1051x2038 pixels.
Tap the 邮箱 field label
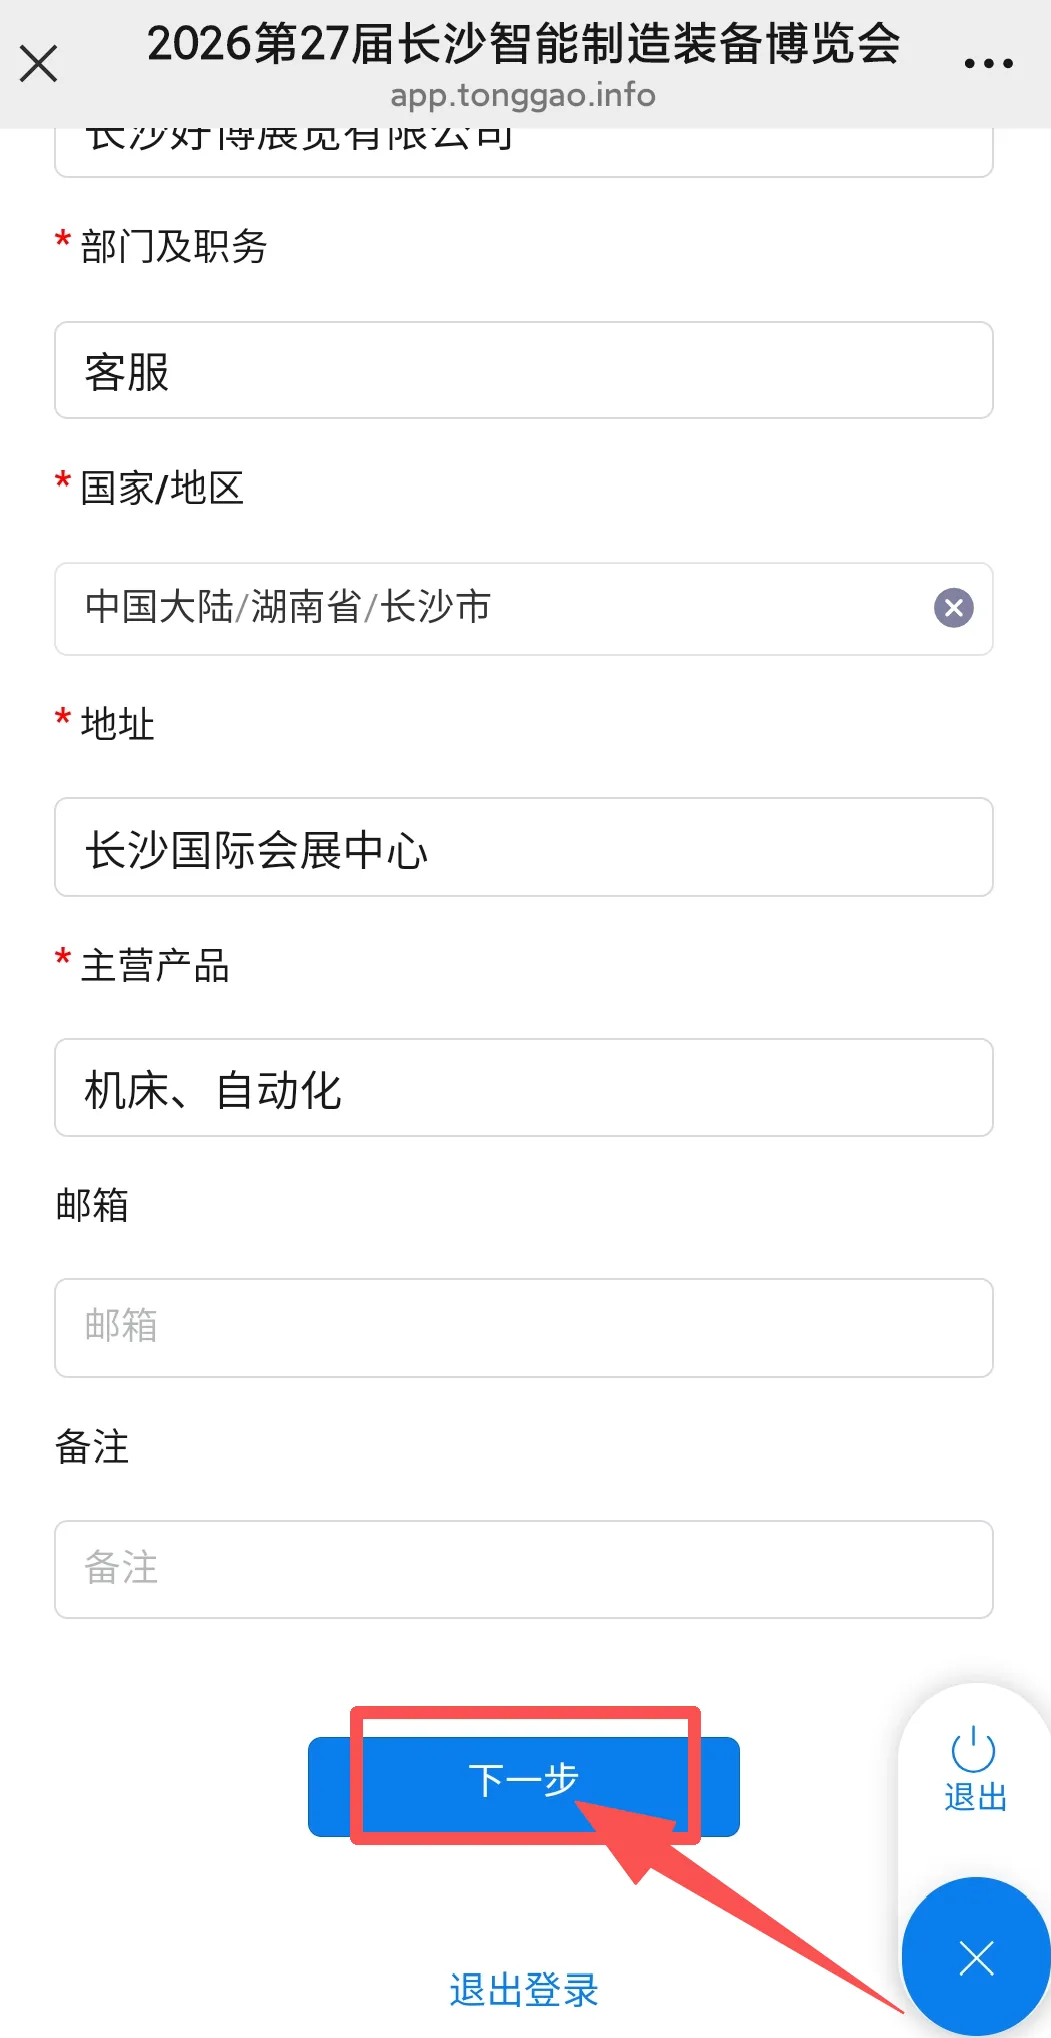pos(92,1205)
